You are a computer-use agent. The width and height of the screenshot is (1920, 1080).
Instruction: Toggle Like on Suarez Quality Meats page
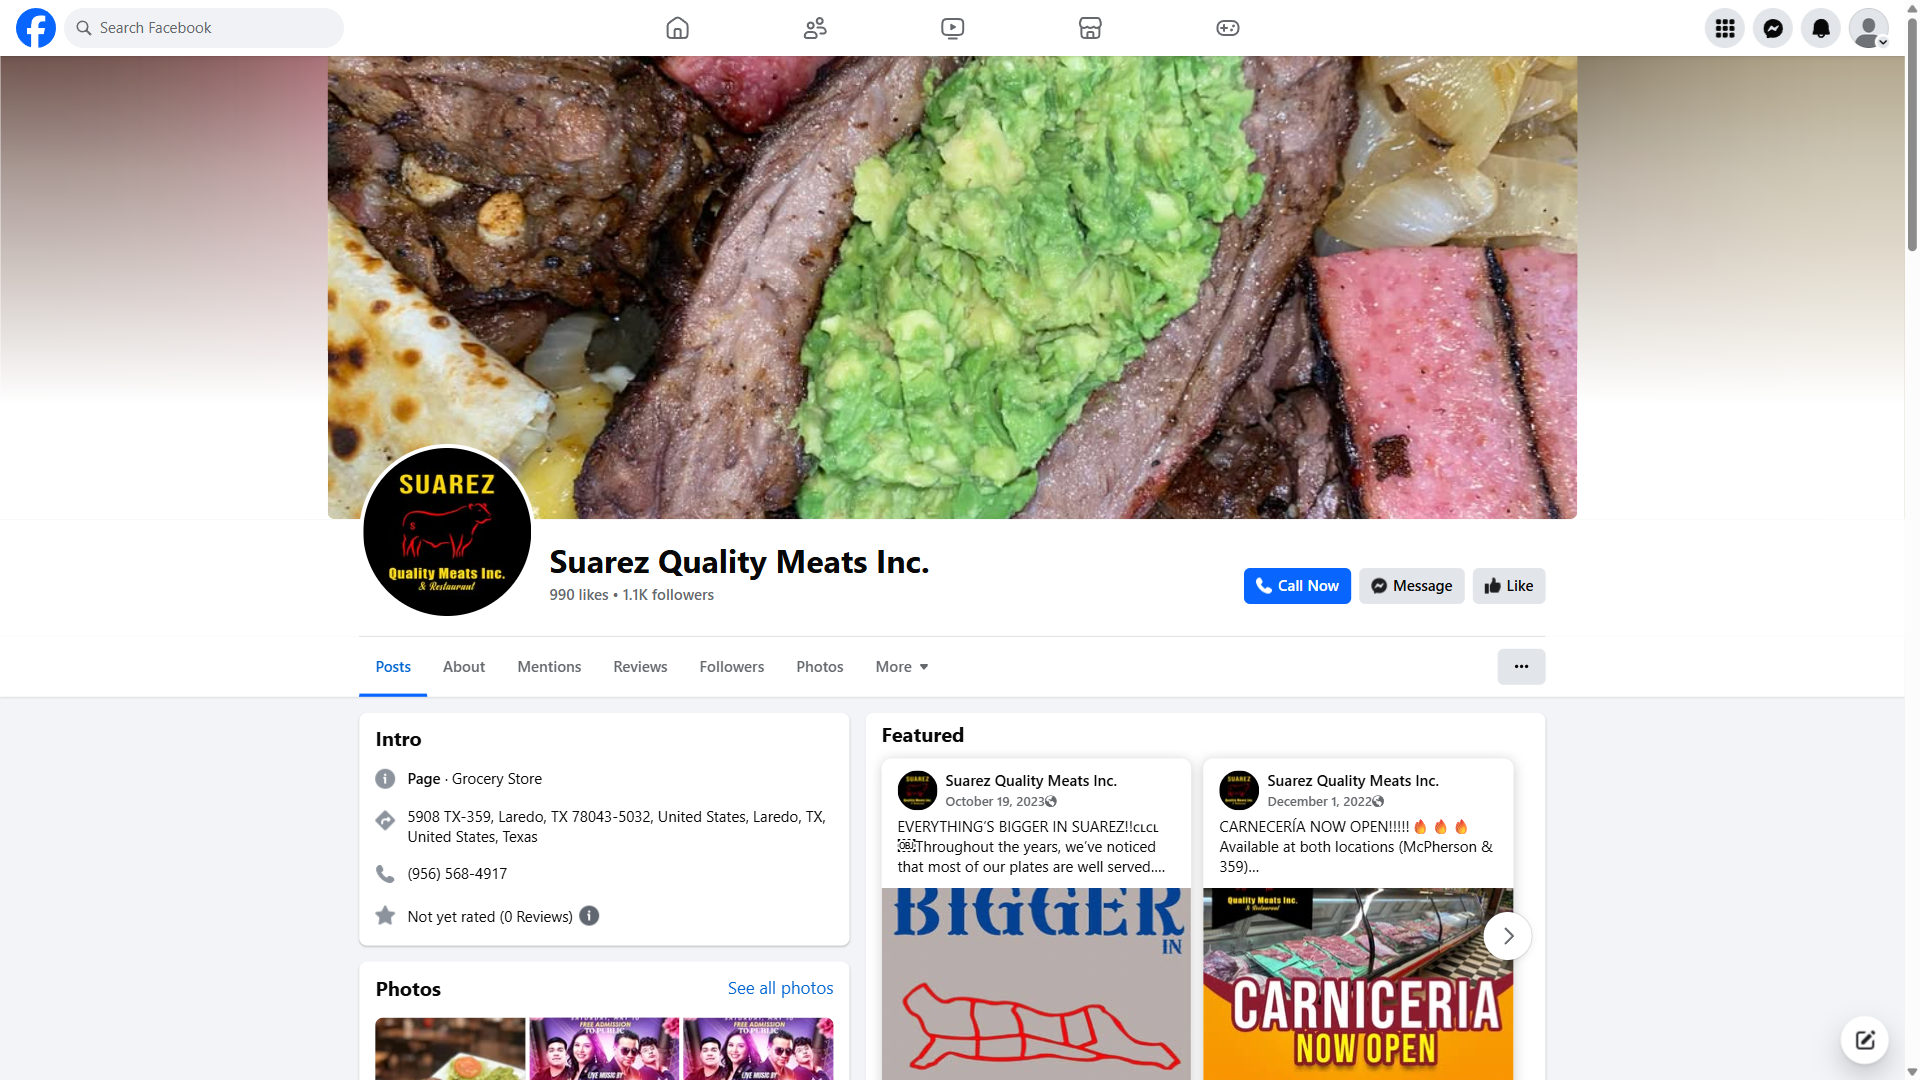(x=1509, y=586)
